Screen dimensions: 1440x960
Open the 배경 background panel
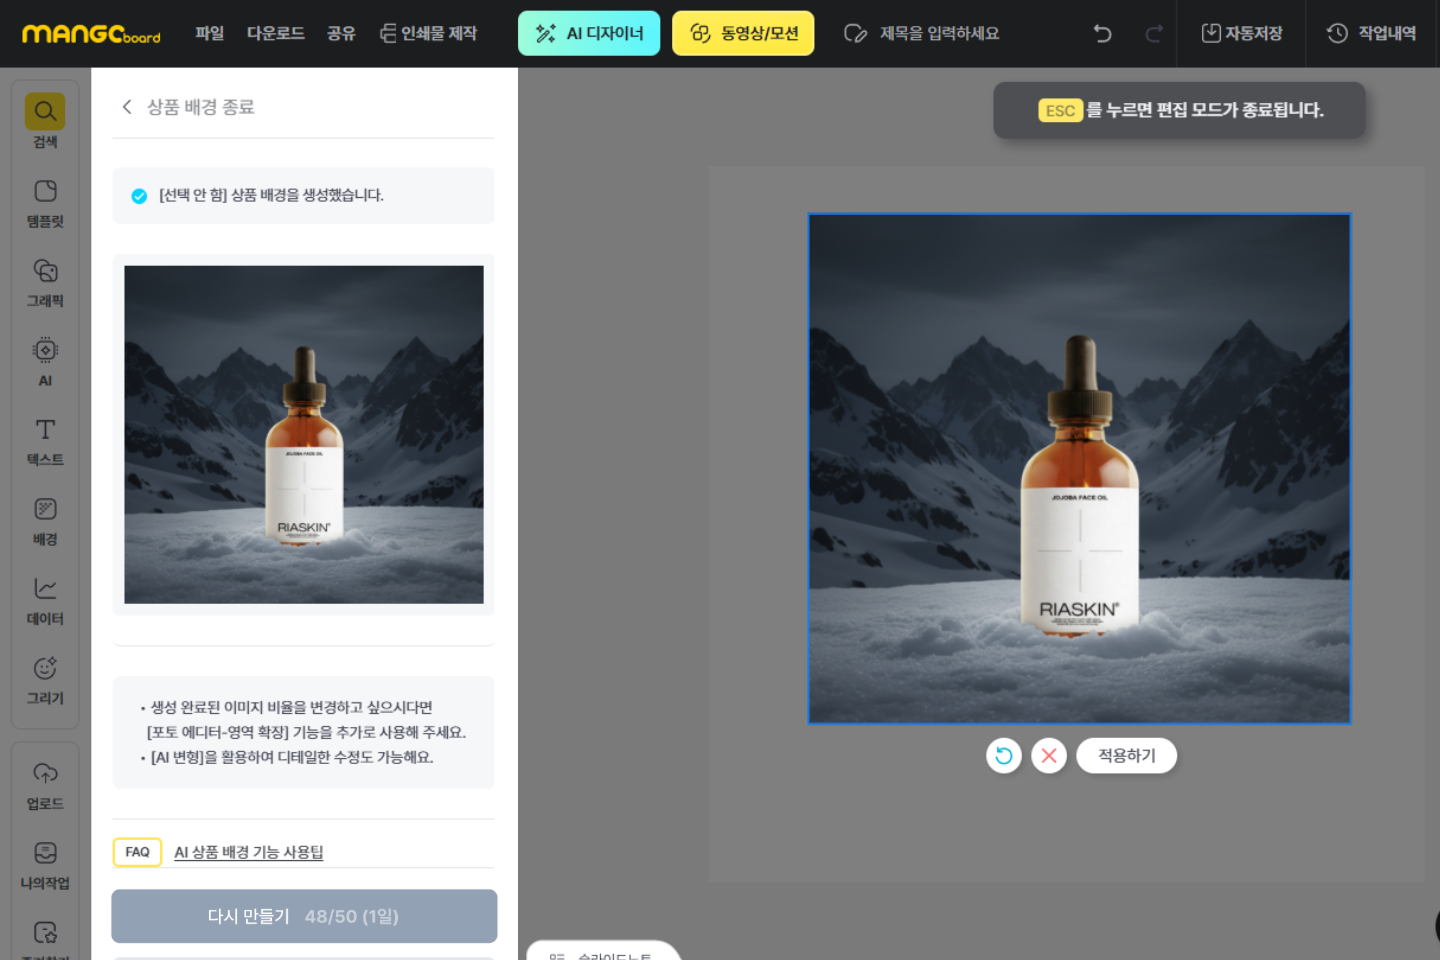click(x=45, y=520)
